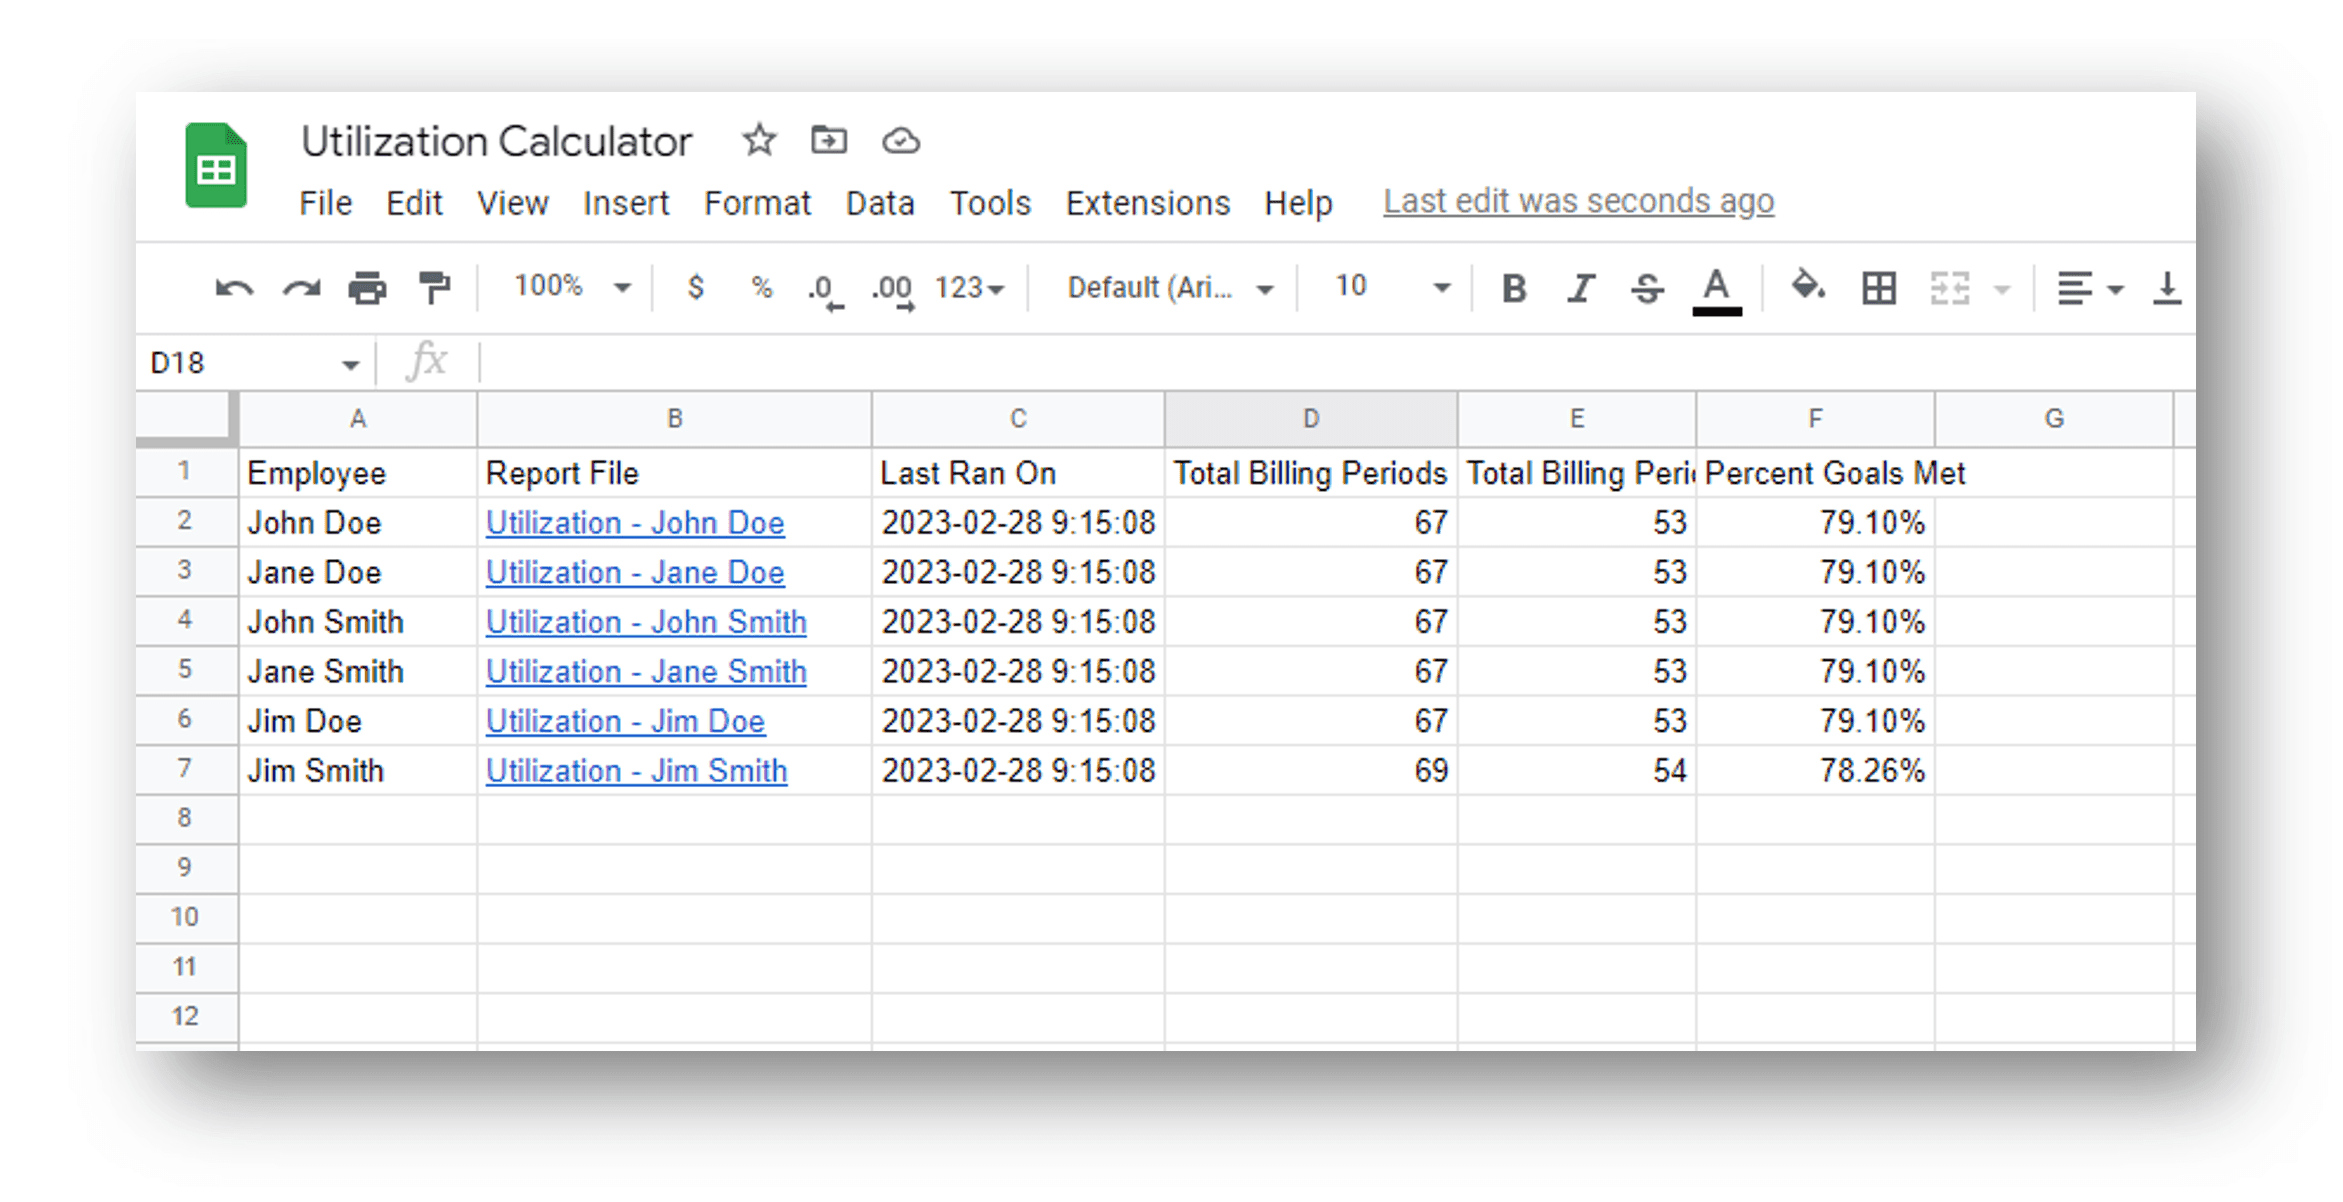Click the Move to folder icon
Screen dimensions: 2343x1202
coord(829,140)
